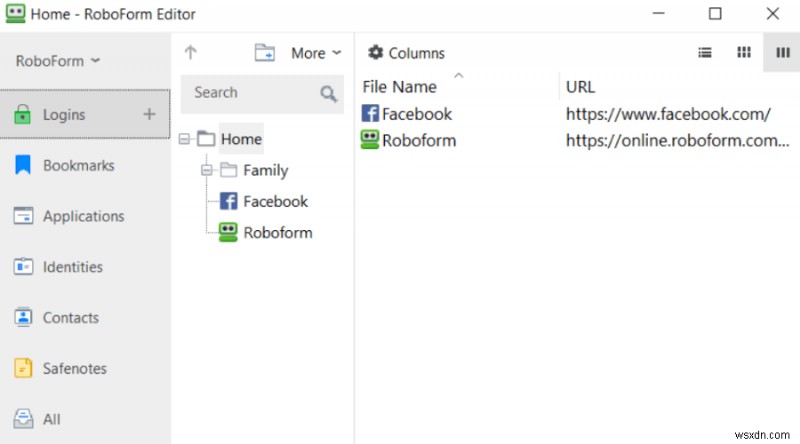
Task: Select Facebook row in file list
Action: tap(578, 114)
